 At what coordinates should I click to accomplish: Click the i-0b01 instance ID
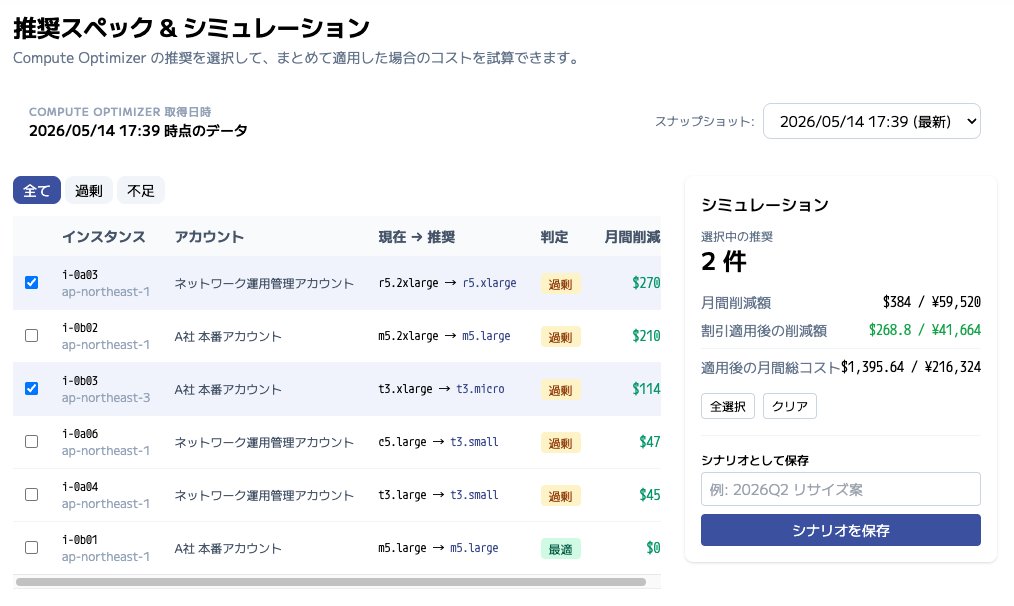tap(80, 540)
